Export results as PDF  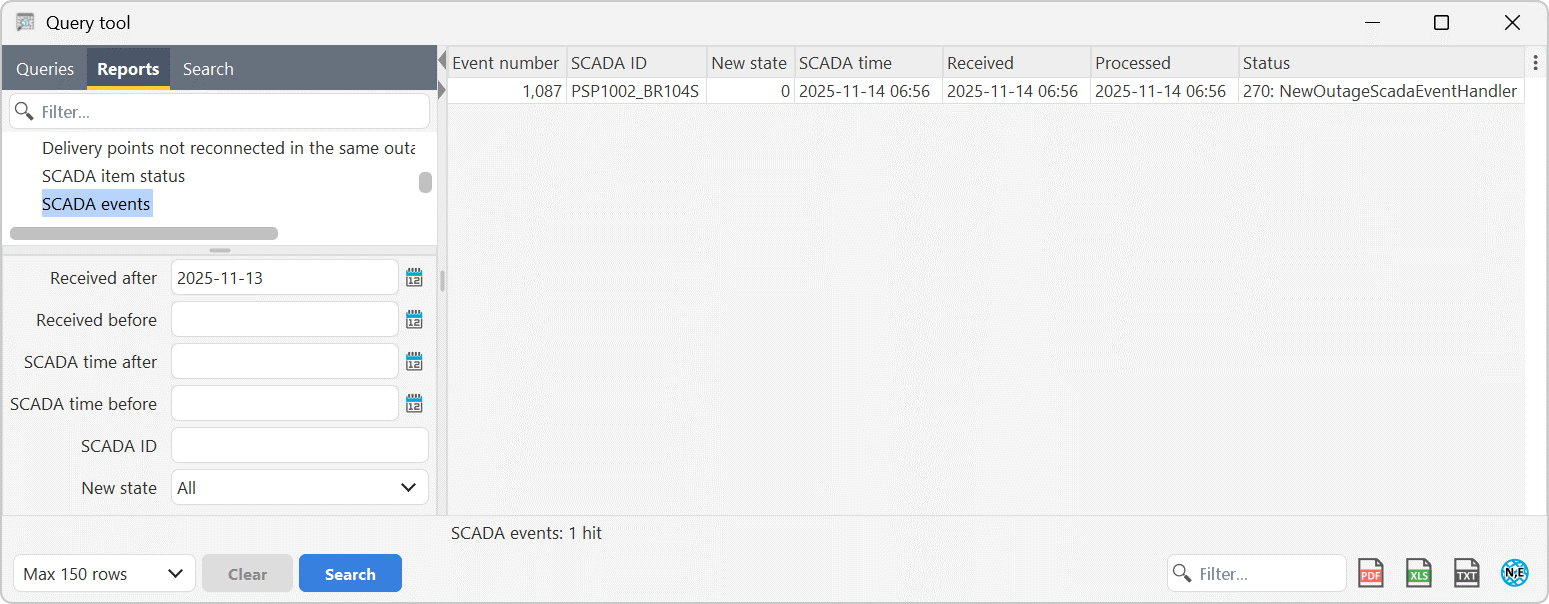pos(1370,573)
